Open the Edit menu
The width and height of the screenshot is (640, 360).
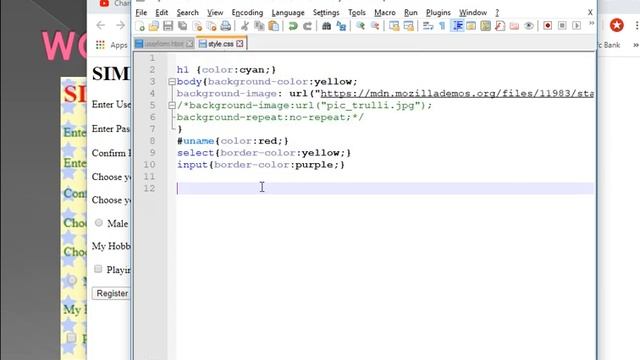(162, 13)
